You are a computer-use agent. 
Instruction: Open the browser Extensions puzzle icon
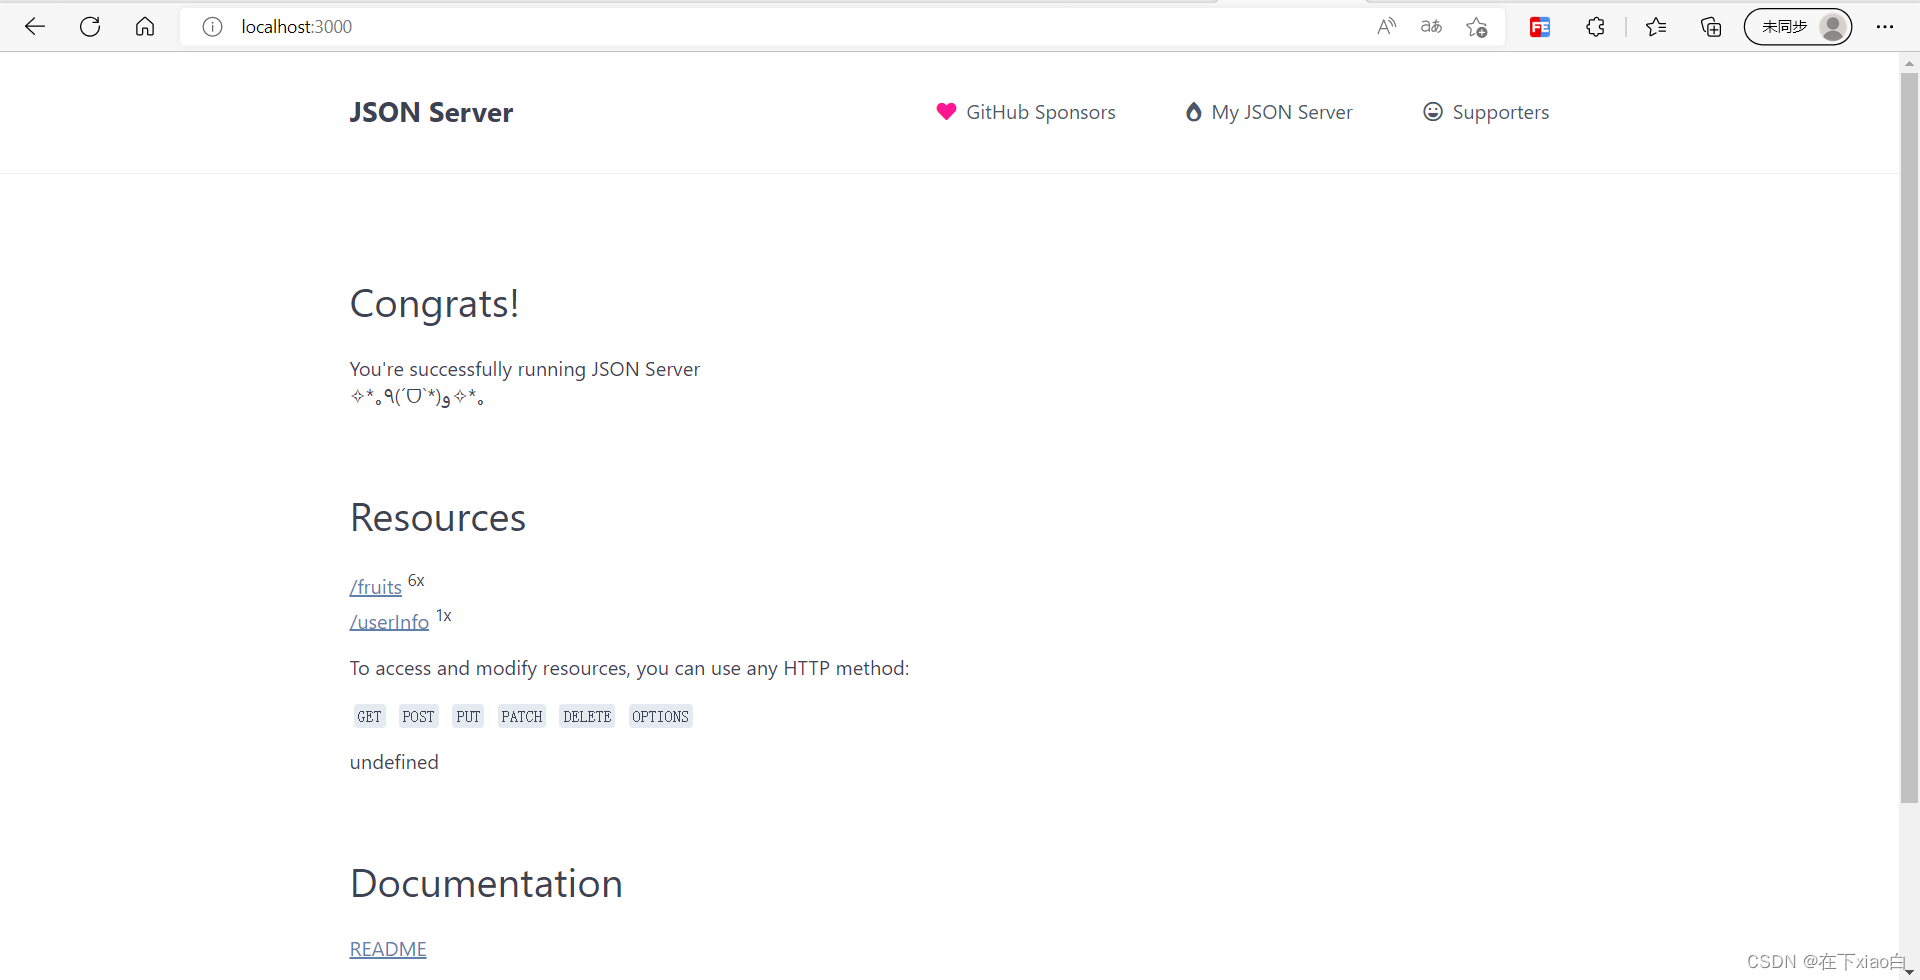point(1595,27)
